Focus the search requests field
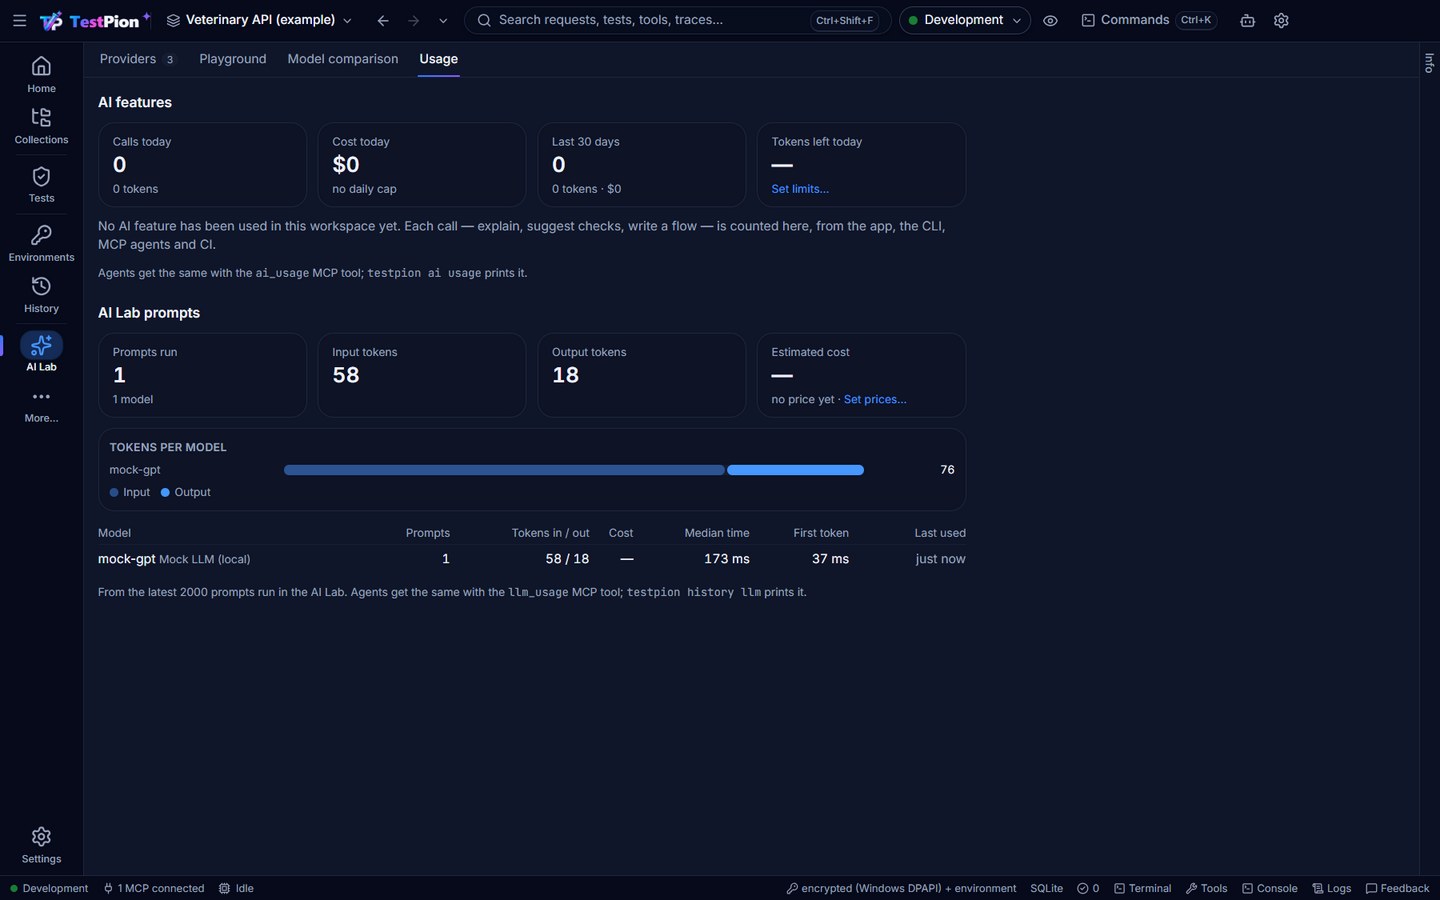Screen dimensions: 1440x900 pos(677,20)
